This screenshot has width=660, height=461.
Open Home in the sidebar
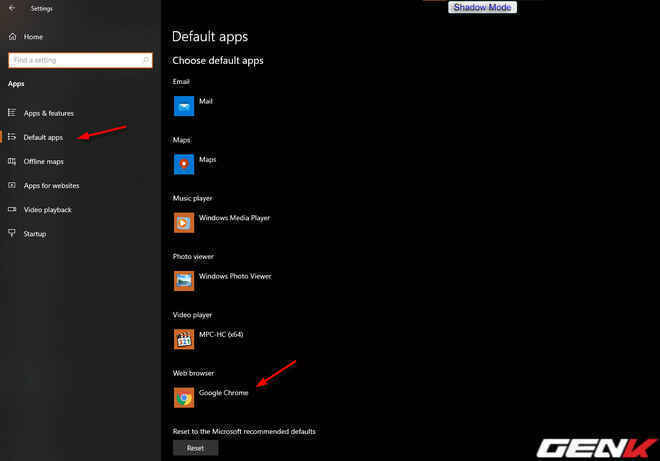pos(33,37)
